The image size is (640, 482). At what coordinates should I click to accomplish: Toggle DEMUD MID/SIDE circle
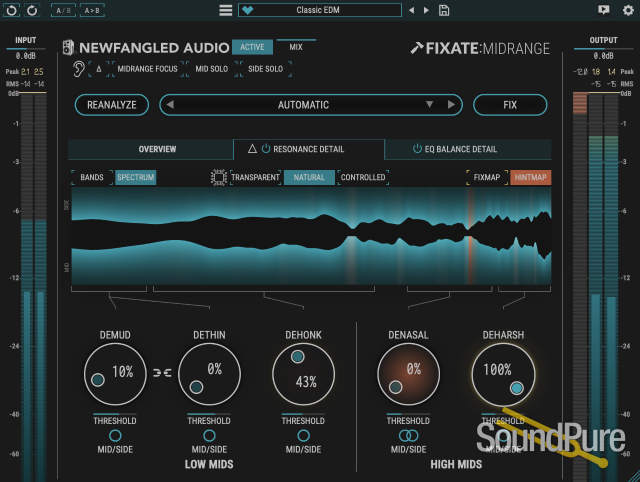coord(115,435)
